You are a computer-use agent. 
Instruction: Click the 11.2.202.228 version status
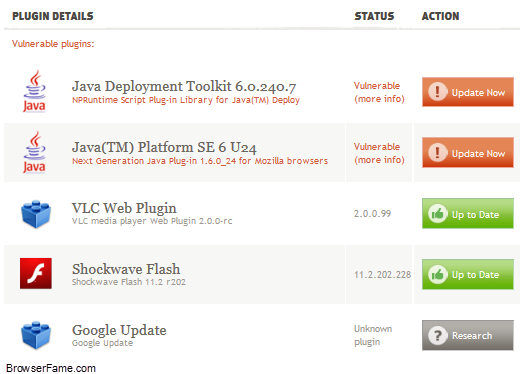pyautogui.click(x=382, y=275)
